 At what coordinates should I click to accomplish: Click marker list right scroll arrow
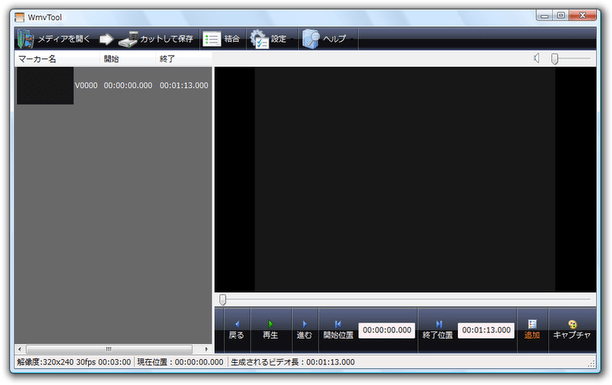(x=206, y=349)
